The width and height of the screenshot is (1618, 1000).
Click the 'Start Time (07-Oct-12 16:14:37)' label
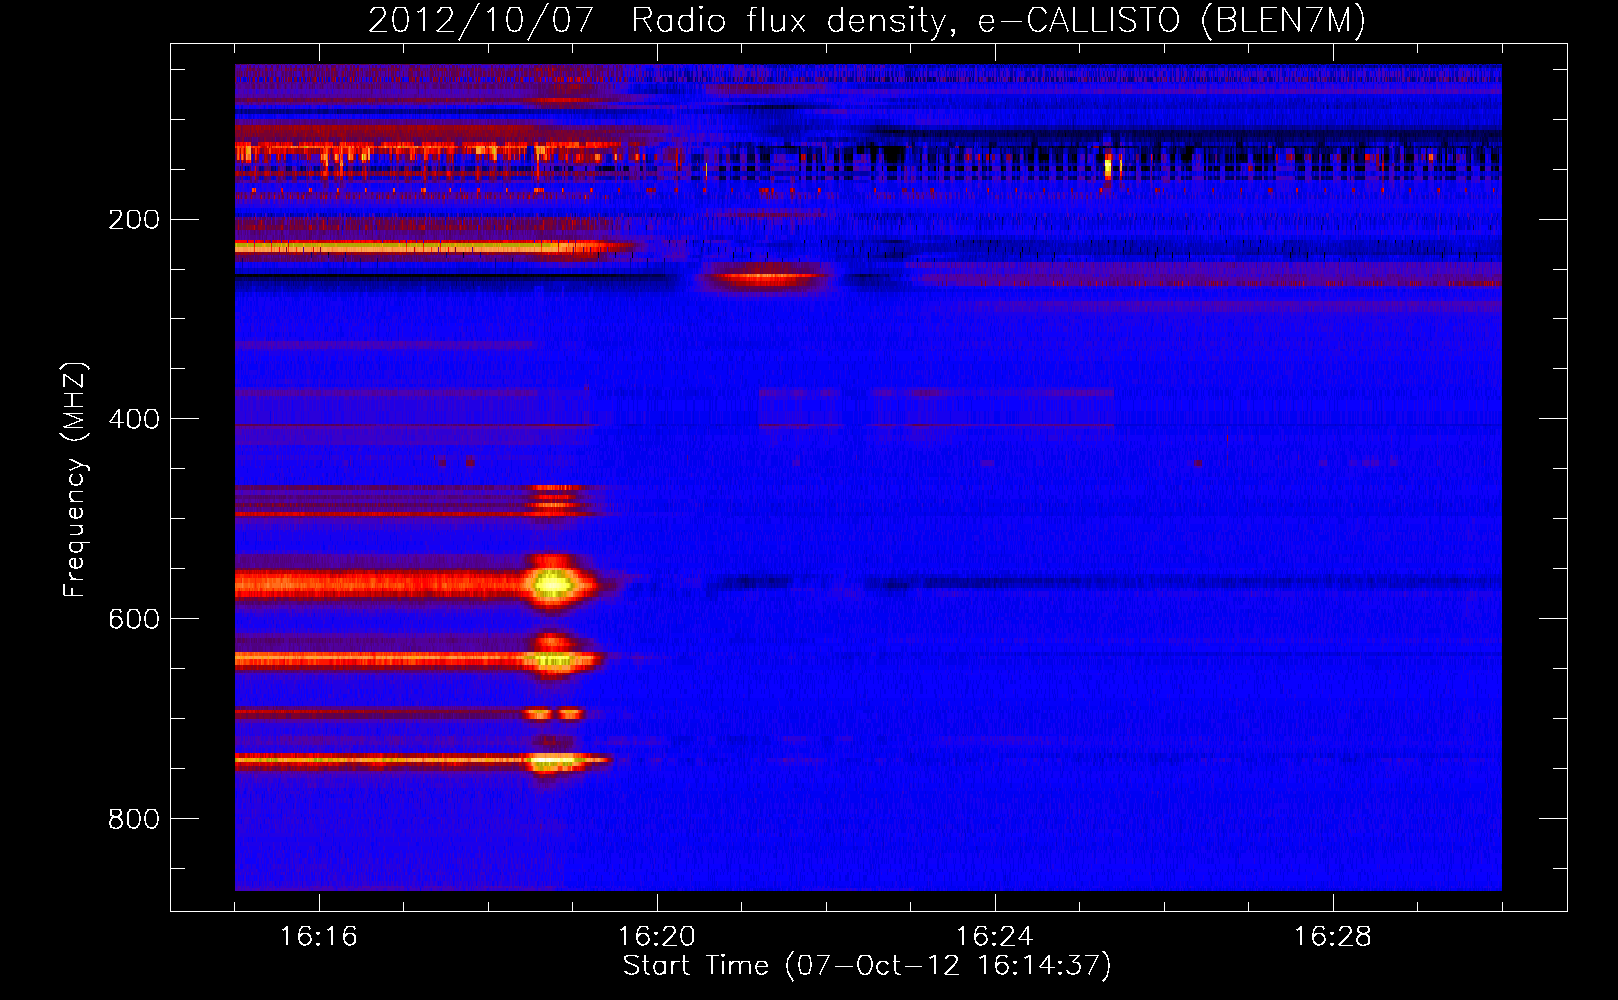pyautogui.click(x=867, y=966)
